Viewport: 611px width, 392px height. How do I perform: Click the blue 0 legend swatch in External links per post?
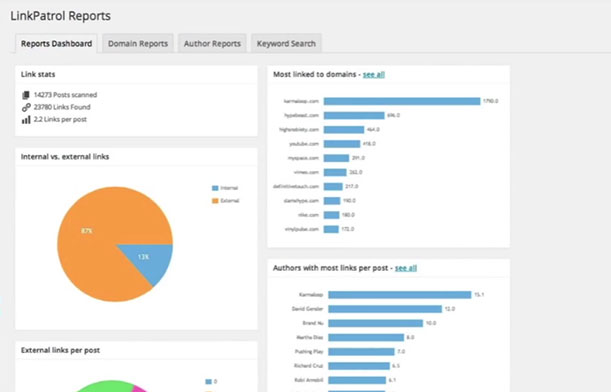208,381
